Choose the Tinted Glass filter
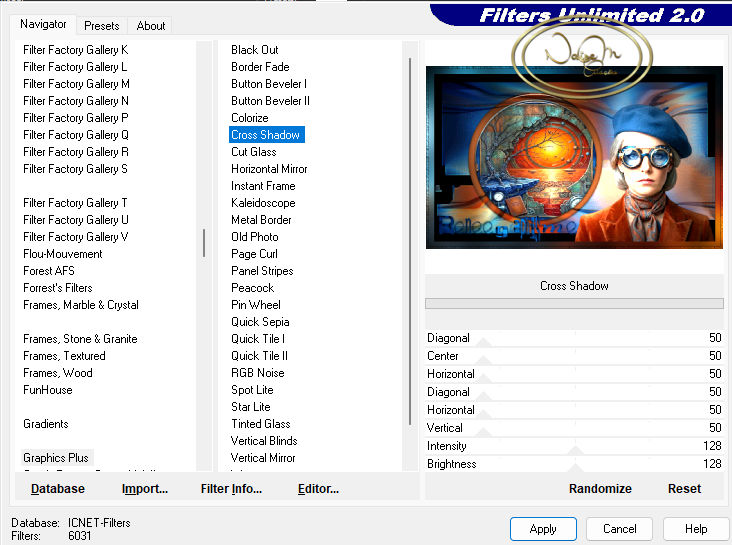 coord(260,424)
